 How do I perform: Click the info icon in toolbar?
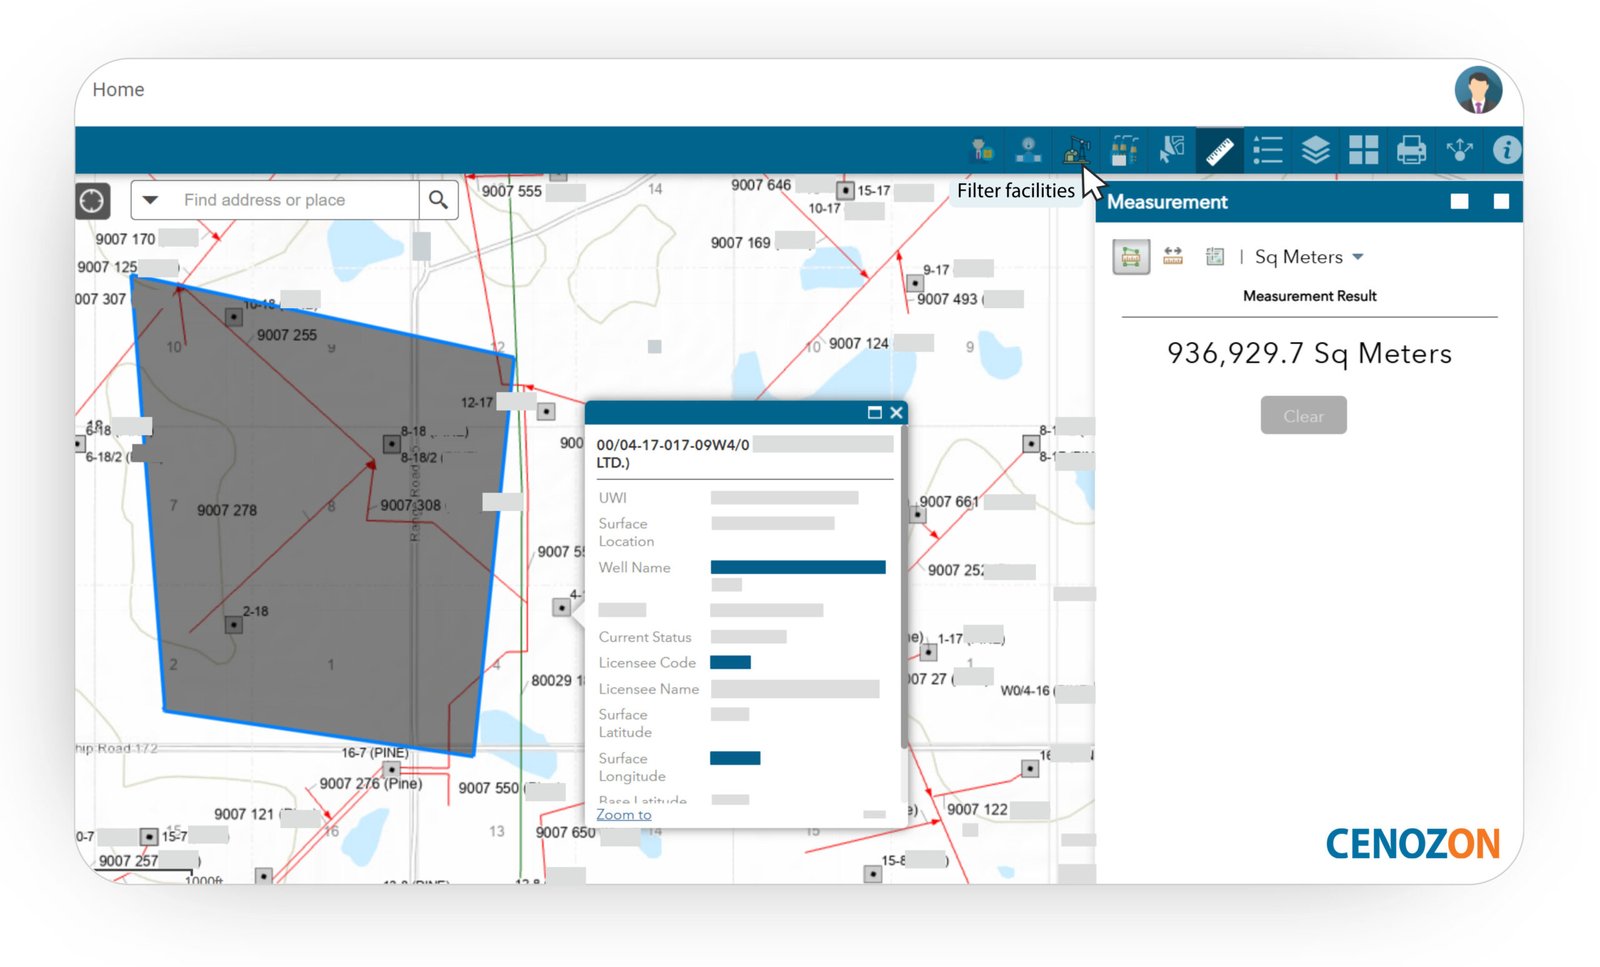1506,150
